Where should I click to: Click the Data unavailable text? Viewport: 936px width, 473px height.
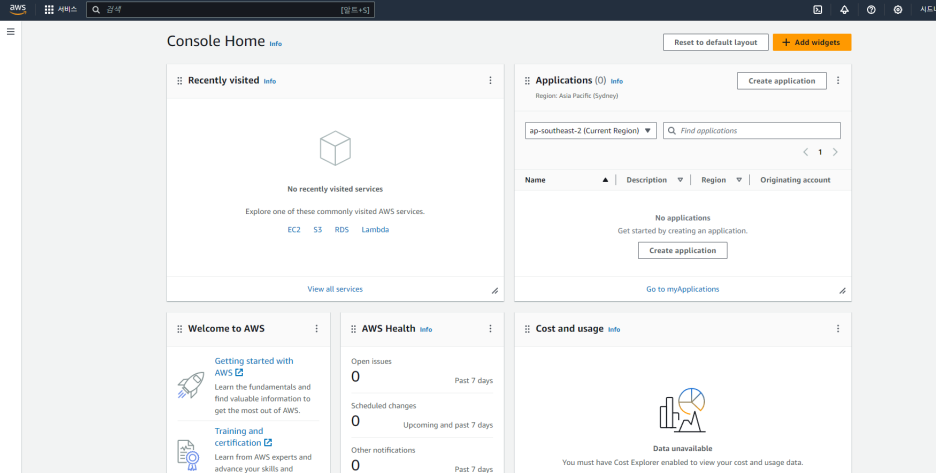click(682, 449)
